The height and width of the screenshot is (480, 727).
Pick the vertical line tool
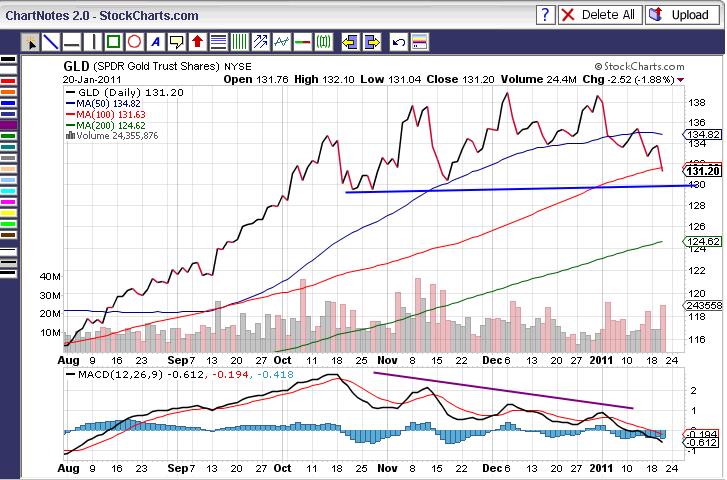pyautogui.click(x=93, y=42)
